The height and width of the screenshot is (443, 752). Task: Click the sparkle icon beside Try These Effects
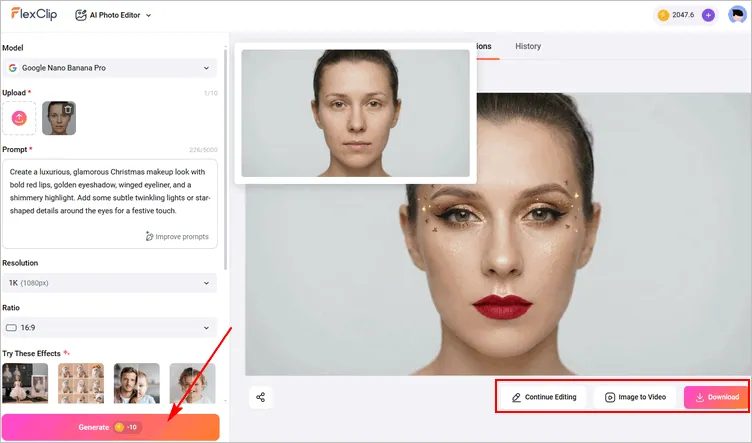coord(67,353)
